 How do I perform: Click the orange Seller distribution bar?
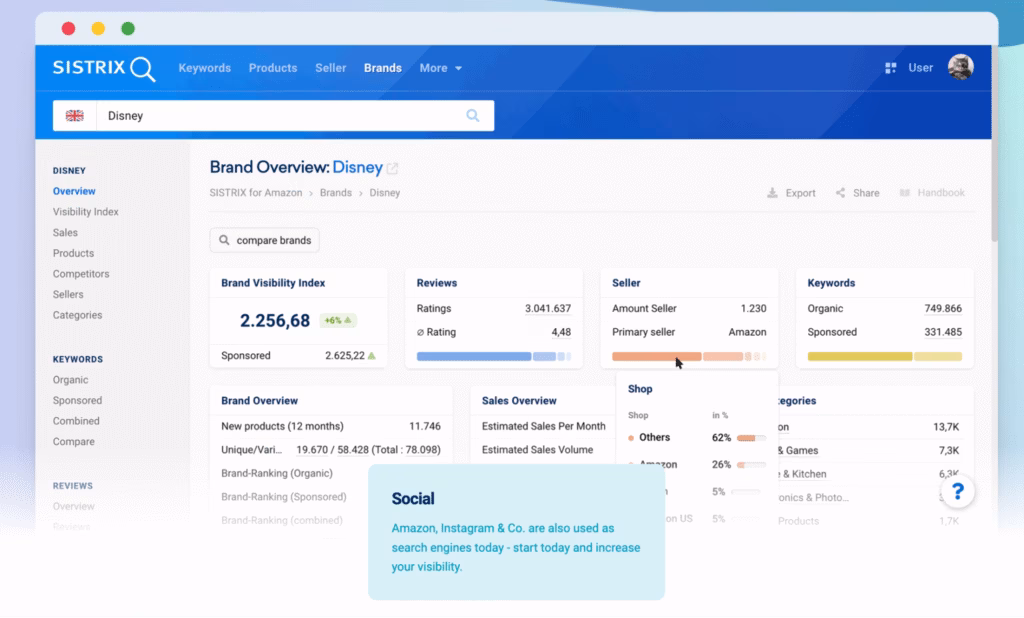tap(656, 356)
